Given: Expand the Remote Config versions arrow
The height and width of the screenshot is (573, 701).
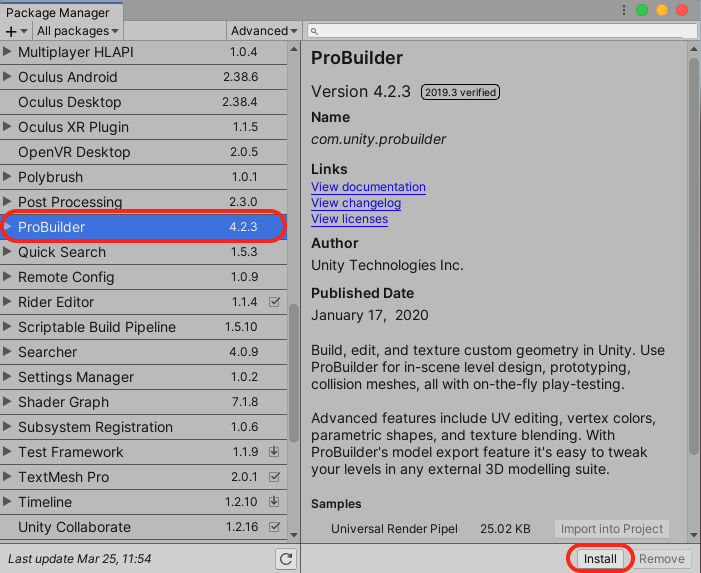Looking at the screenshot, I should tap(7, 277).
